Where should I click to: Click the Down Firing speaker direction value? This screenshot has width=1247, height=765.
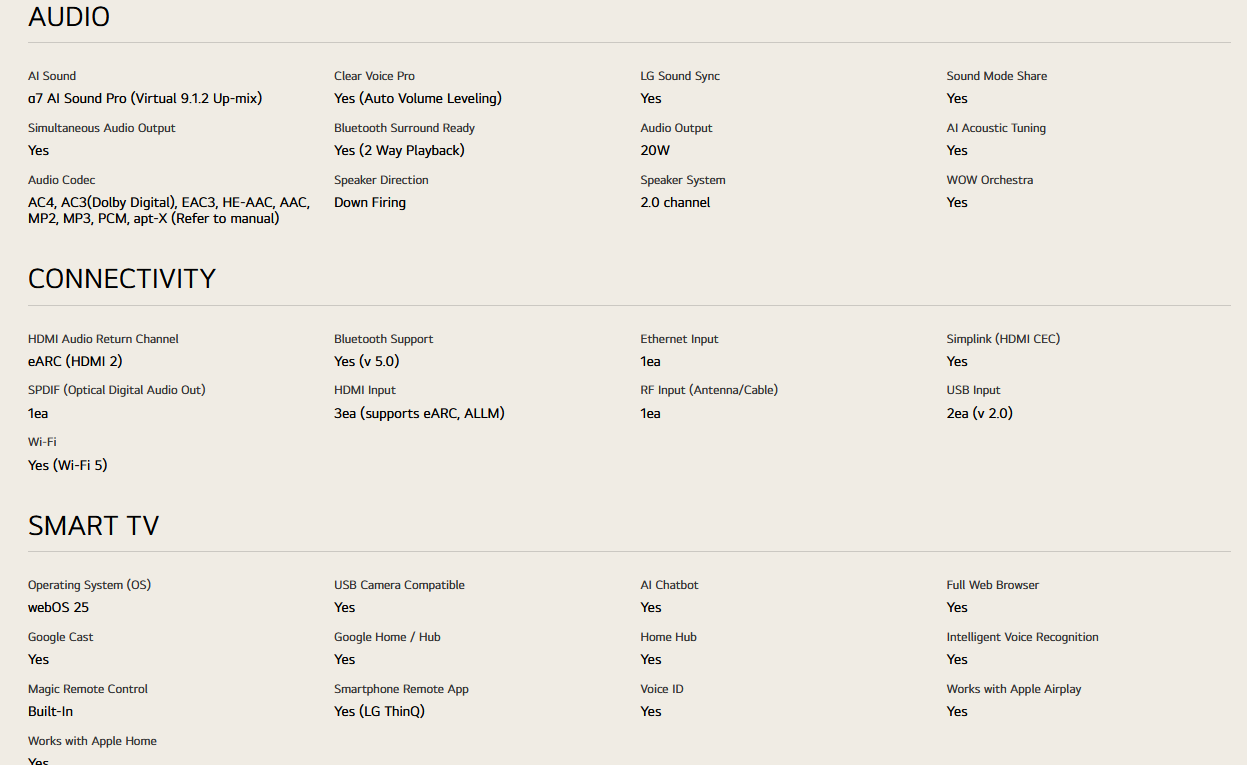[x=370, y=202]
